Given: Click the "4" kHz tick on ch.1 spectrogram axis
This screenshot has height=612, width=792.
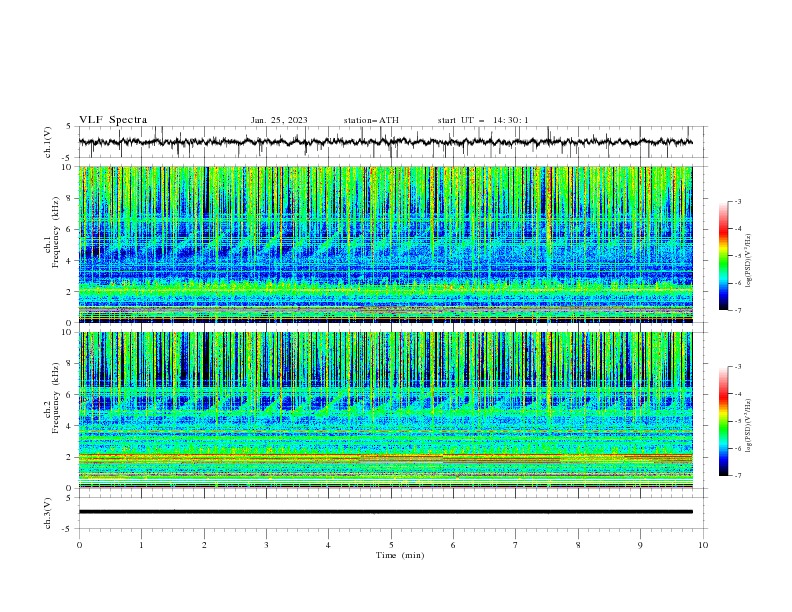Looking at the screenshot, I should 71,261.
